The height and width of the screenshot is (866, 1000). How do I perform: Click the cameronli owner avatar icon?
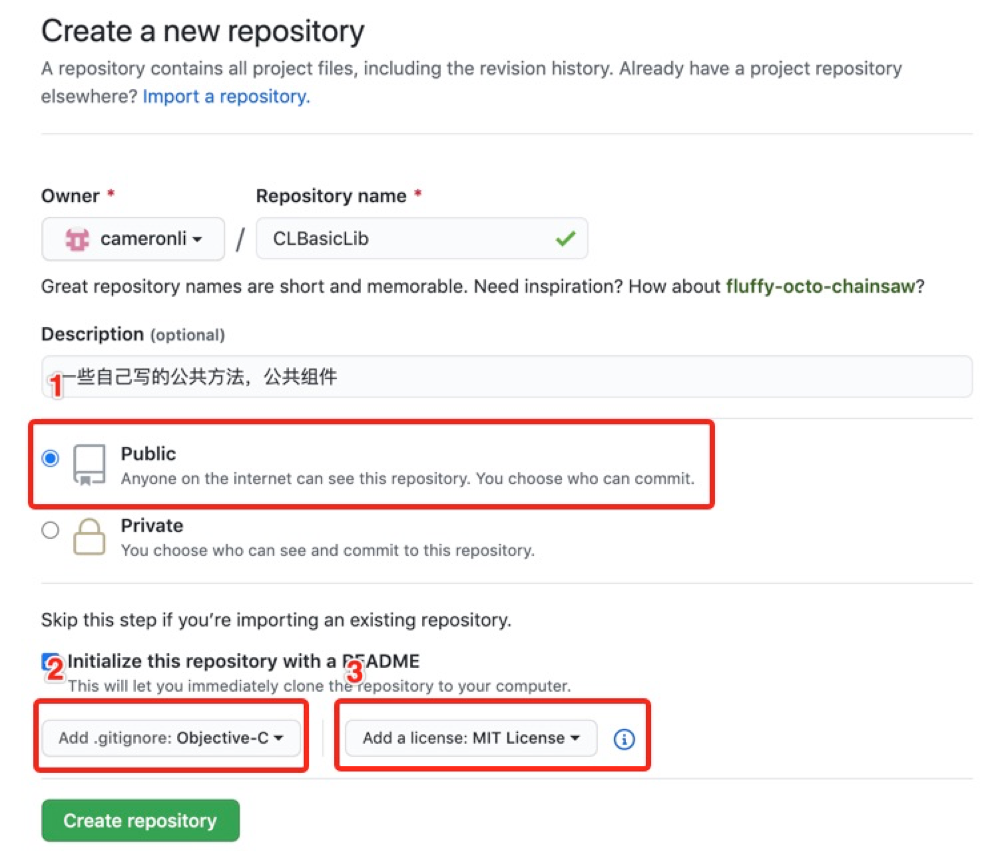(77, 239)
